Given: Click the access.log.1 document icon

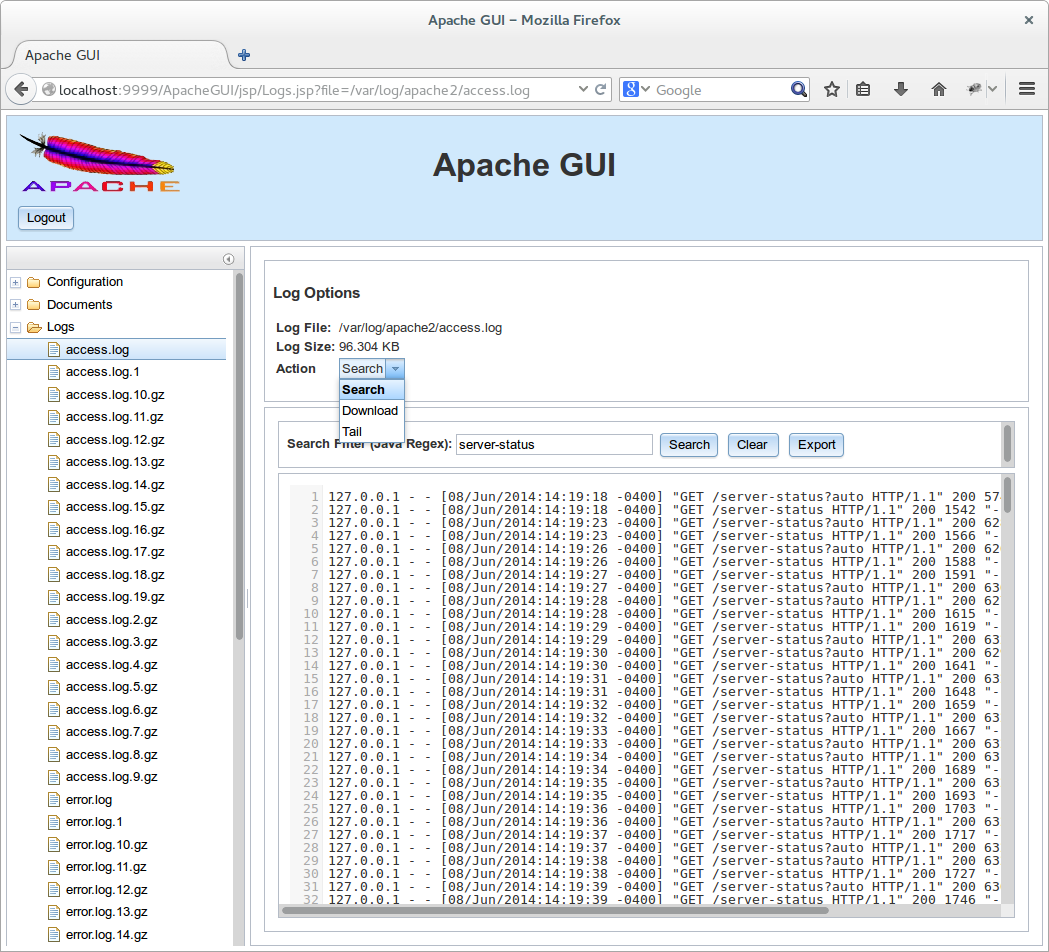Looking at the screenshot, I should pyautogui.click(x=54, y=371).
